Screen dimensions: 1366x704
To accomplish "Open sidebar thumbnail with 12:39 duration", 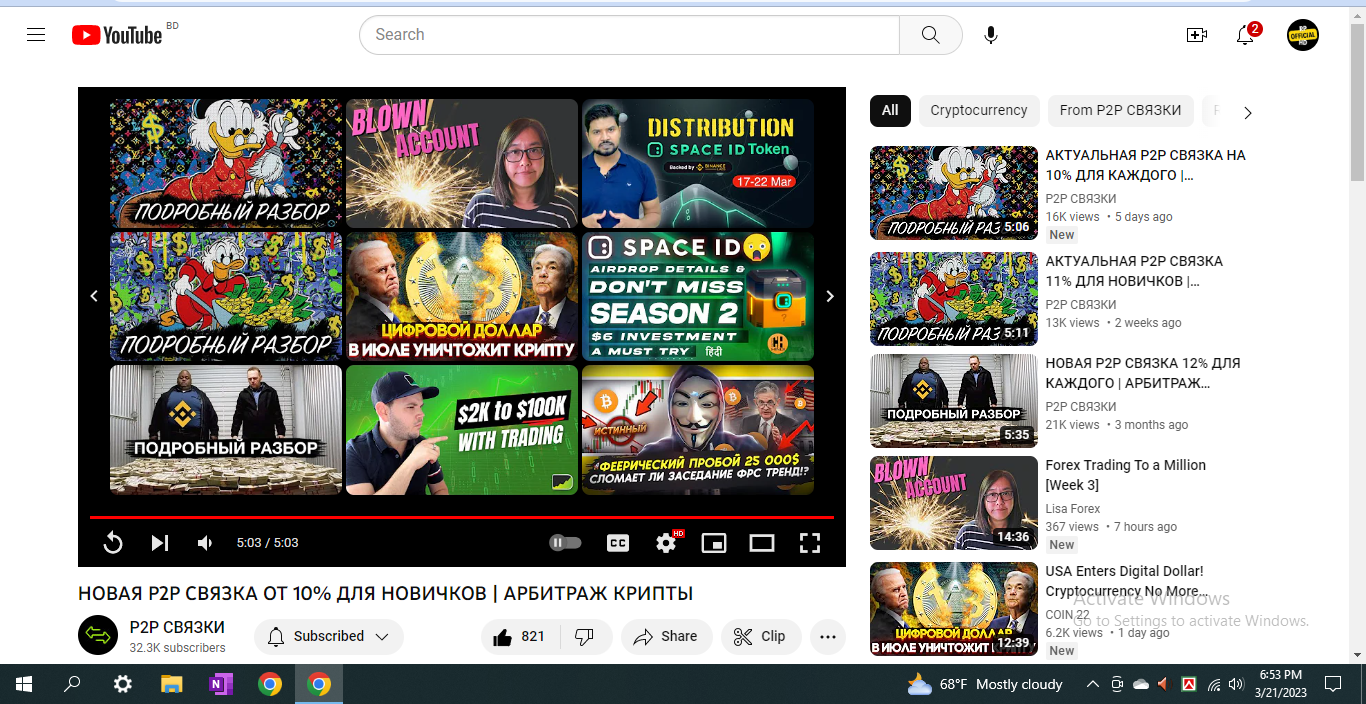I will [x=954, y=609].
